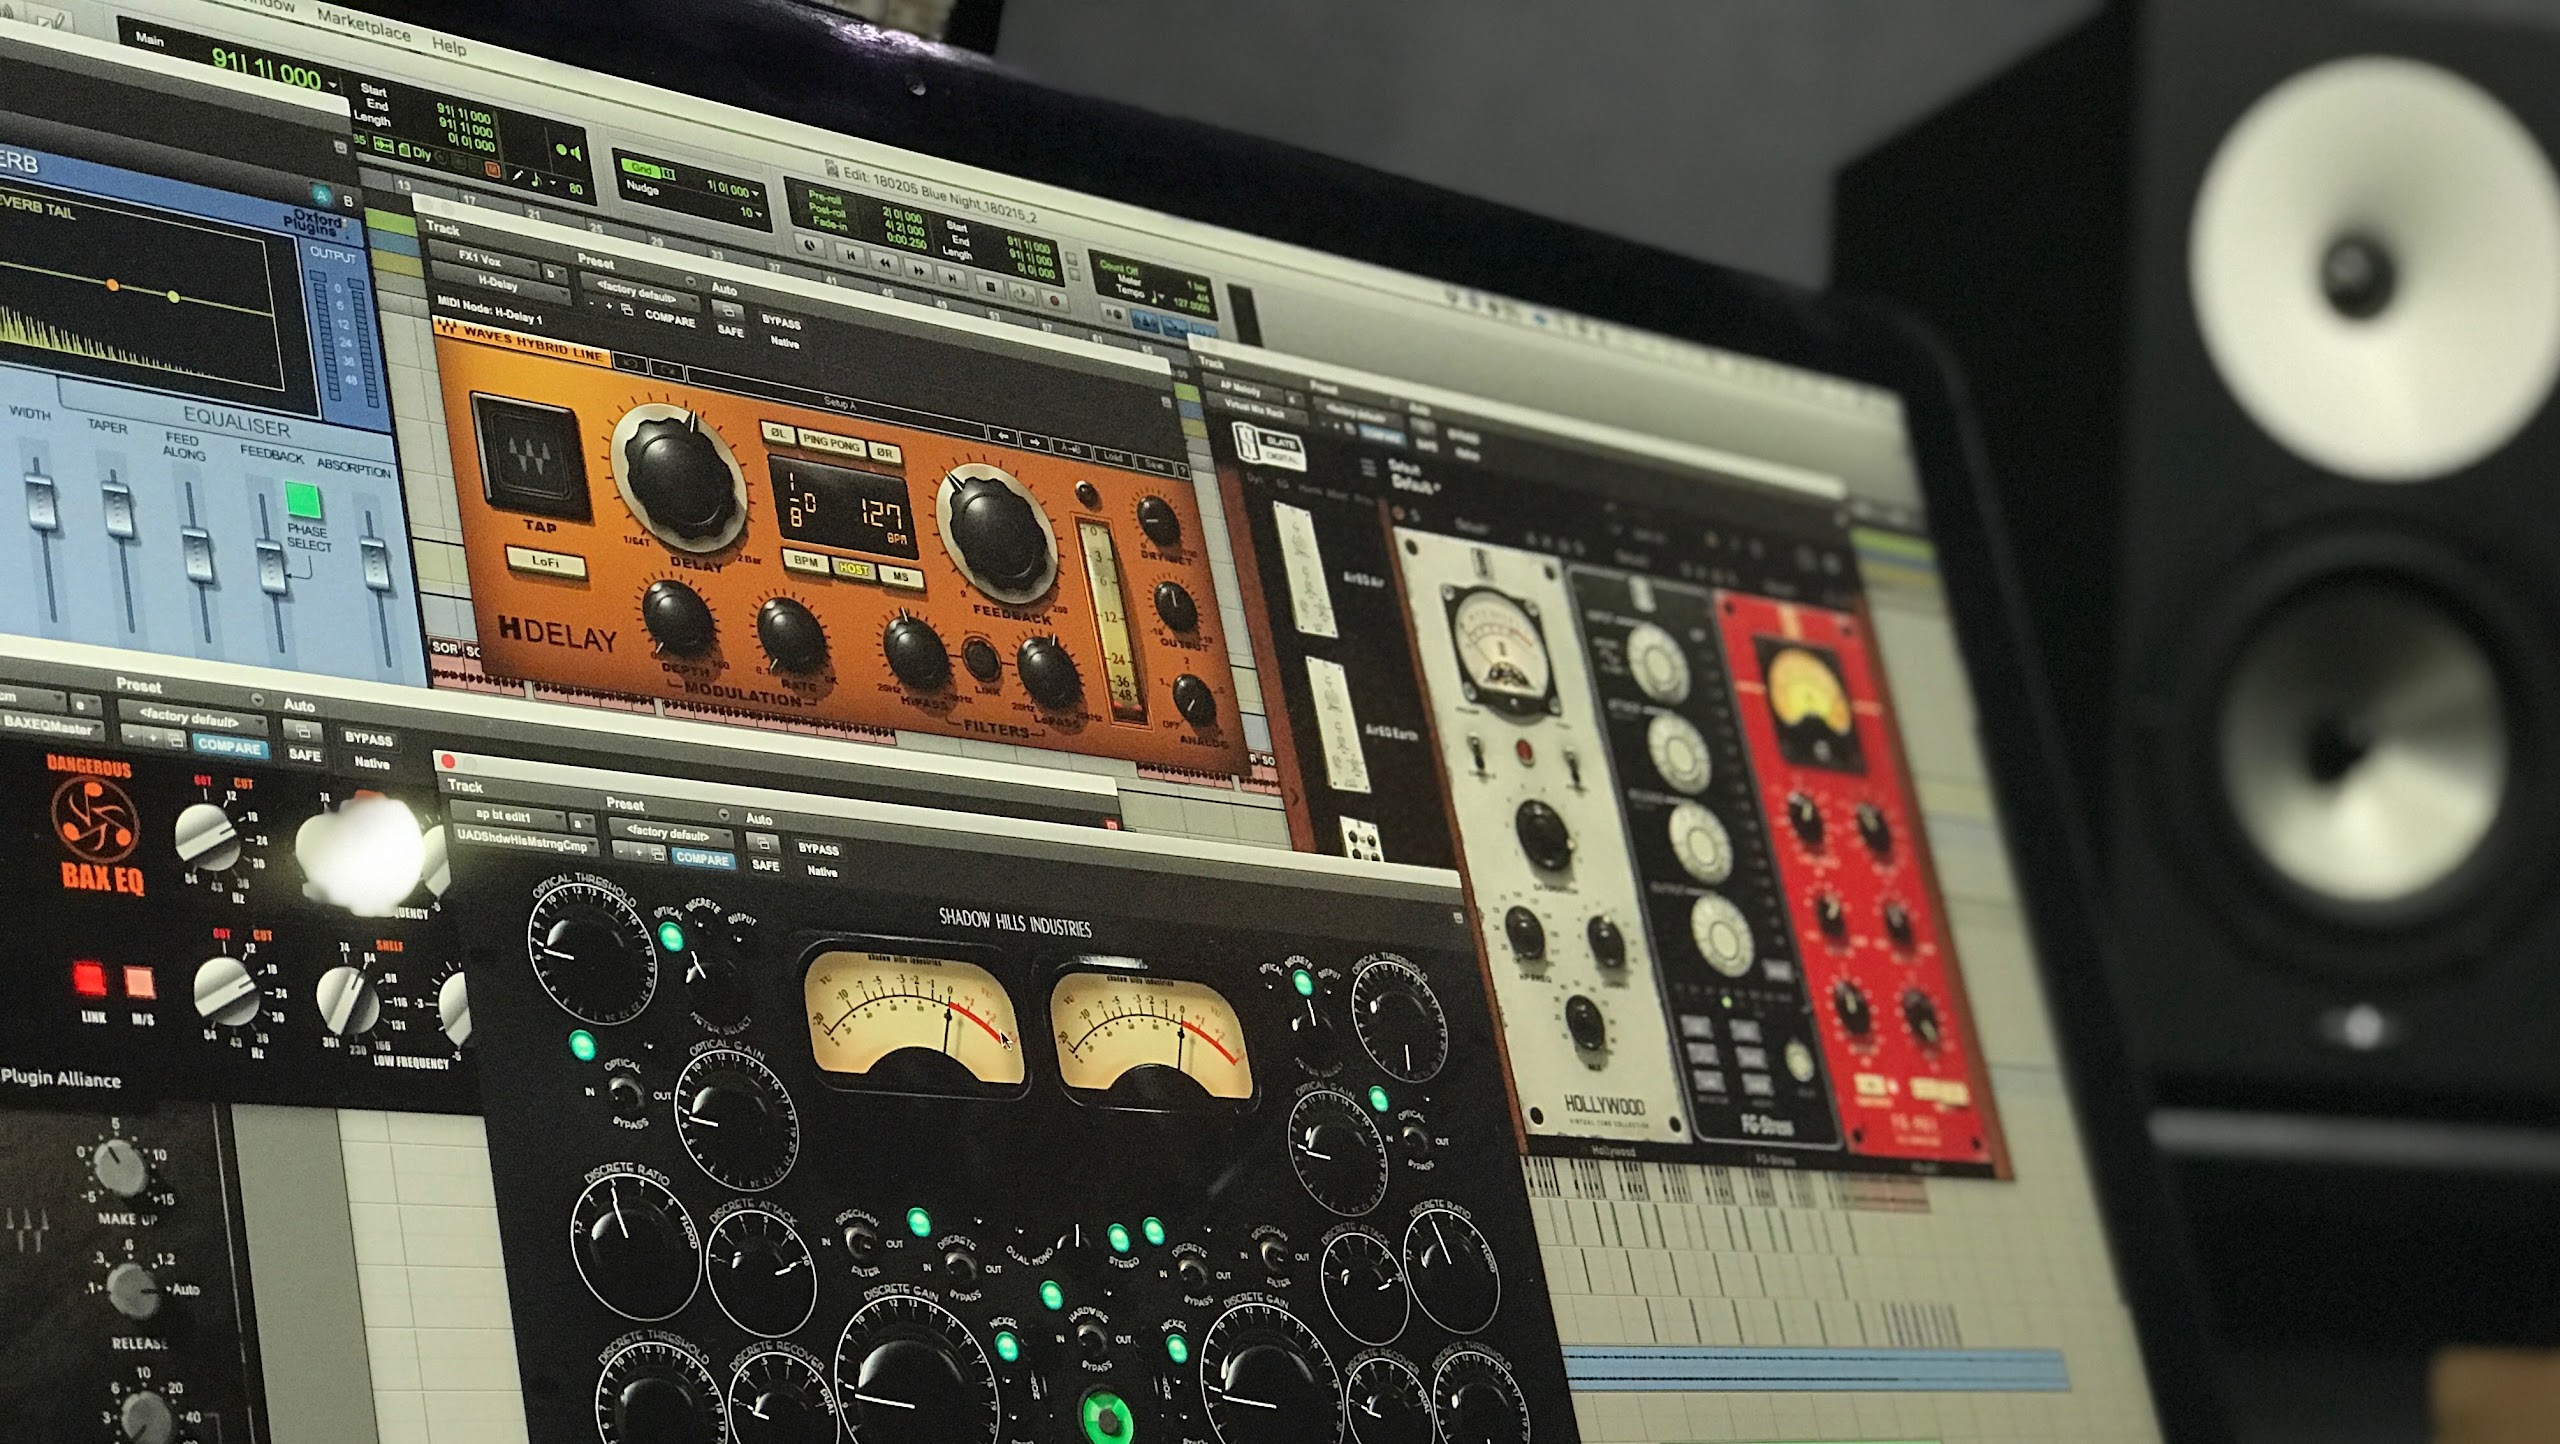Click the Fast Forward transport button
Viewport: 2560px width, 1444px height.
point(919,270)
